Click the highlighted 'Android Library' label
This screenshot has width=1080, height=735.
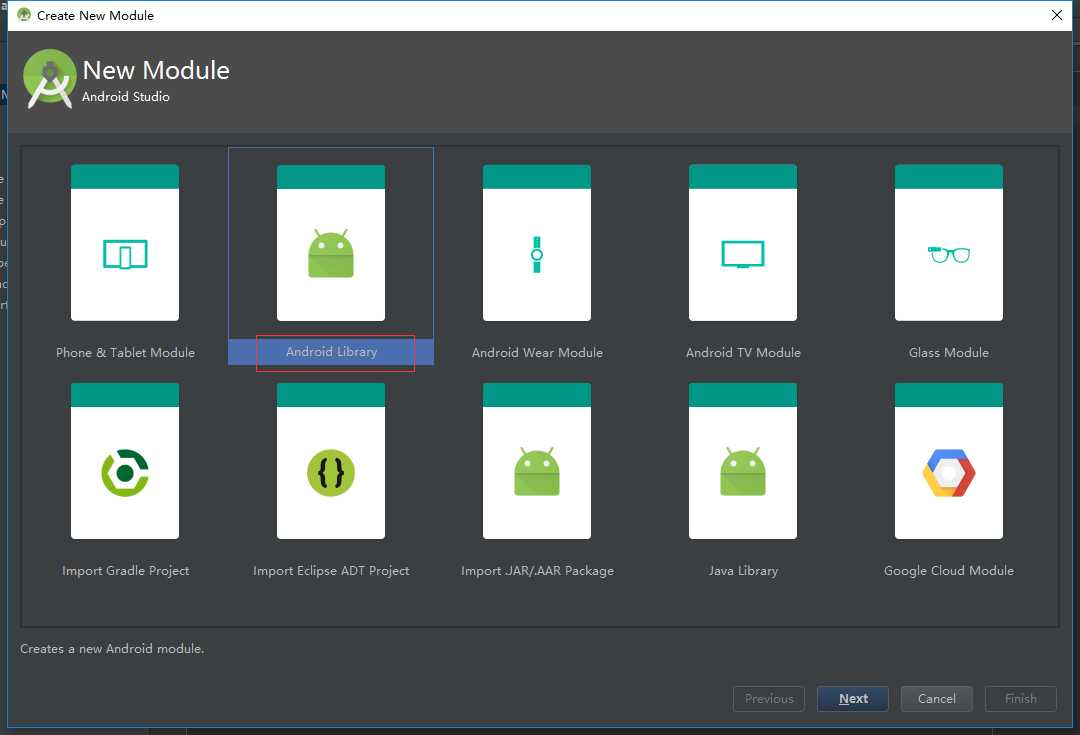(331, 352)
